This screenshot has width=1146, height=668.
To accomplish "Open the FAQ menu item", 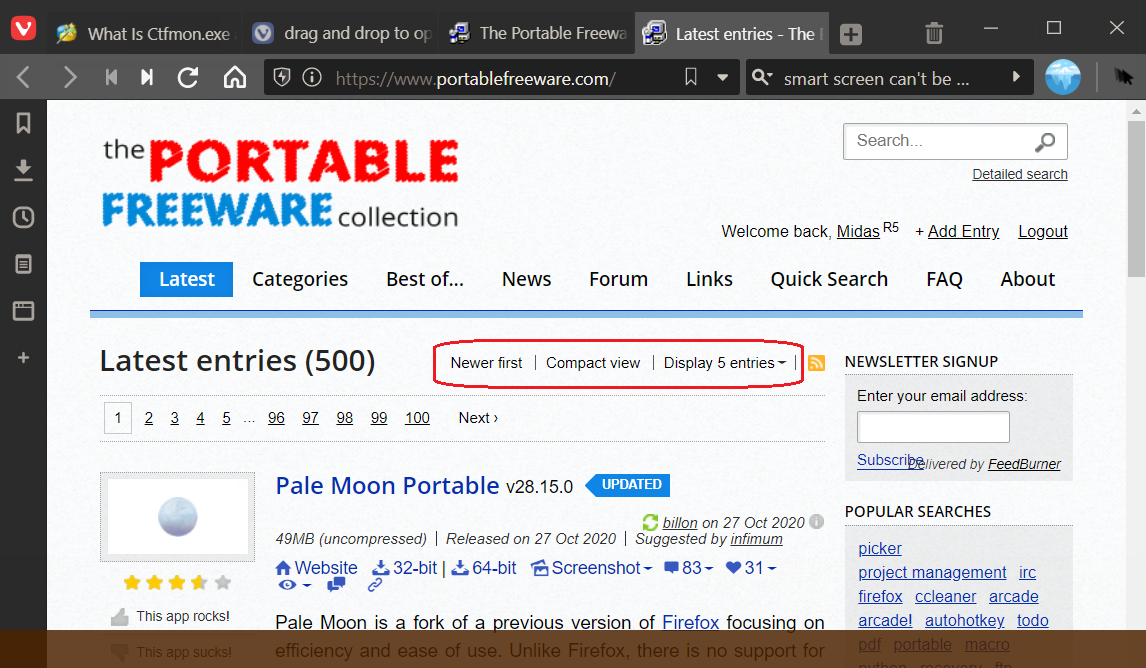I will click(944, 279).
